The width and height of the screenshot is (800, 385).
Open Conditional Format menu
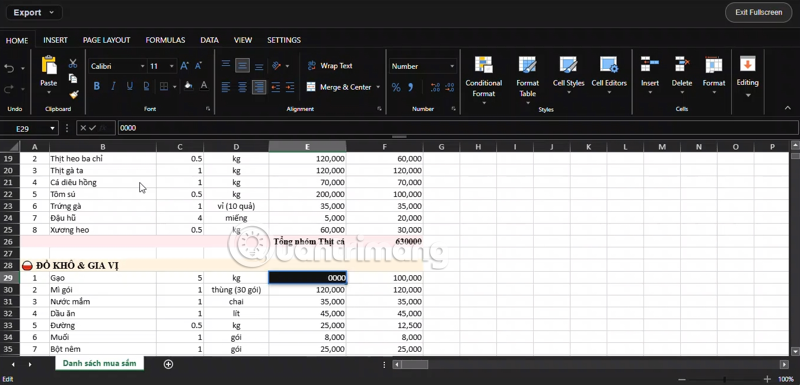pos(484,79)
